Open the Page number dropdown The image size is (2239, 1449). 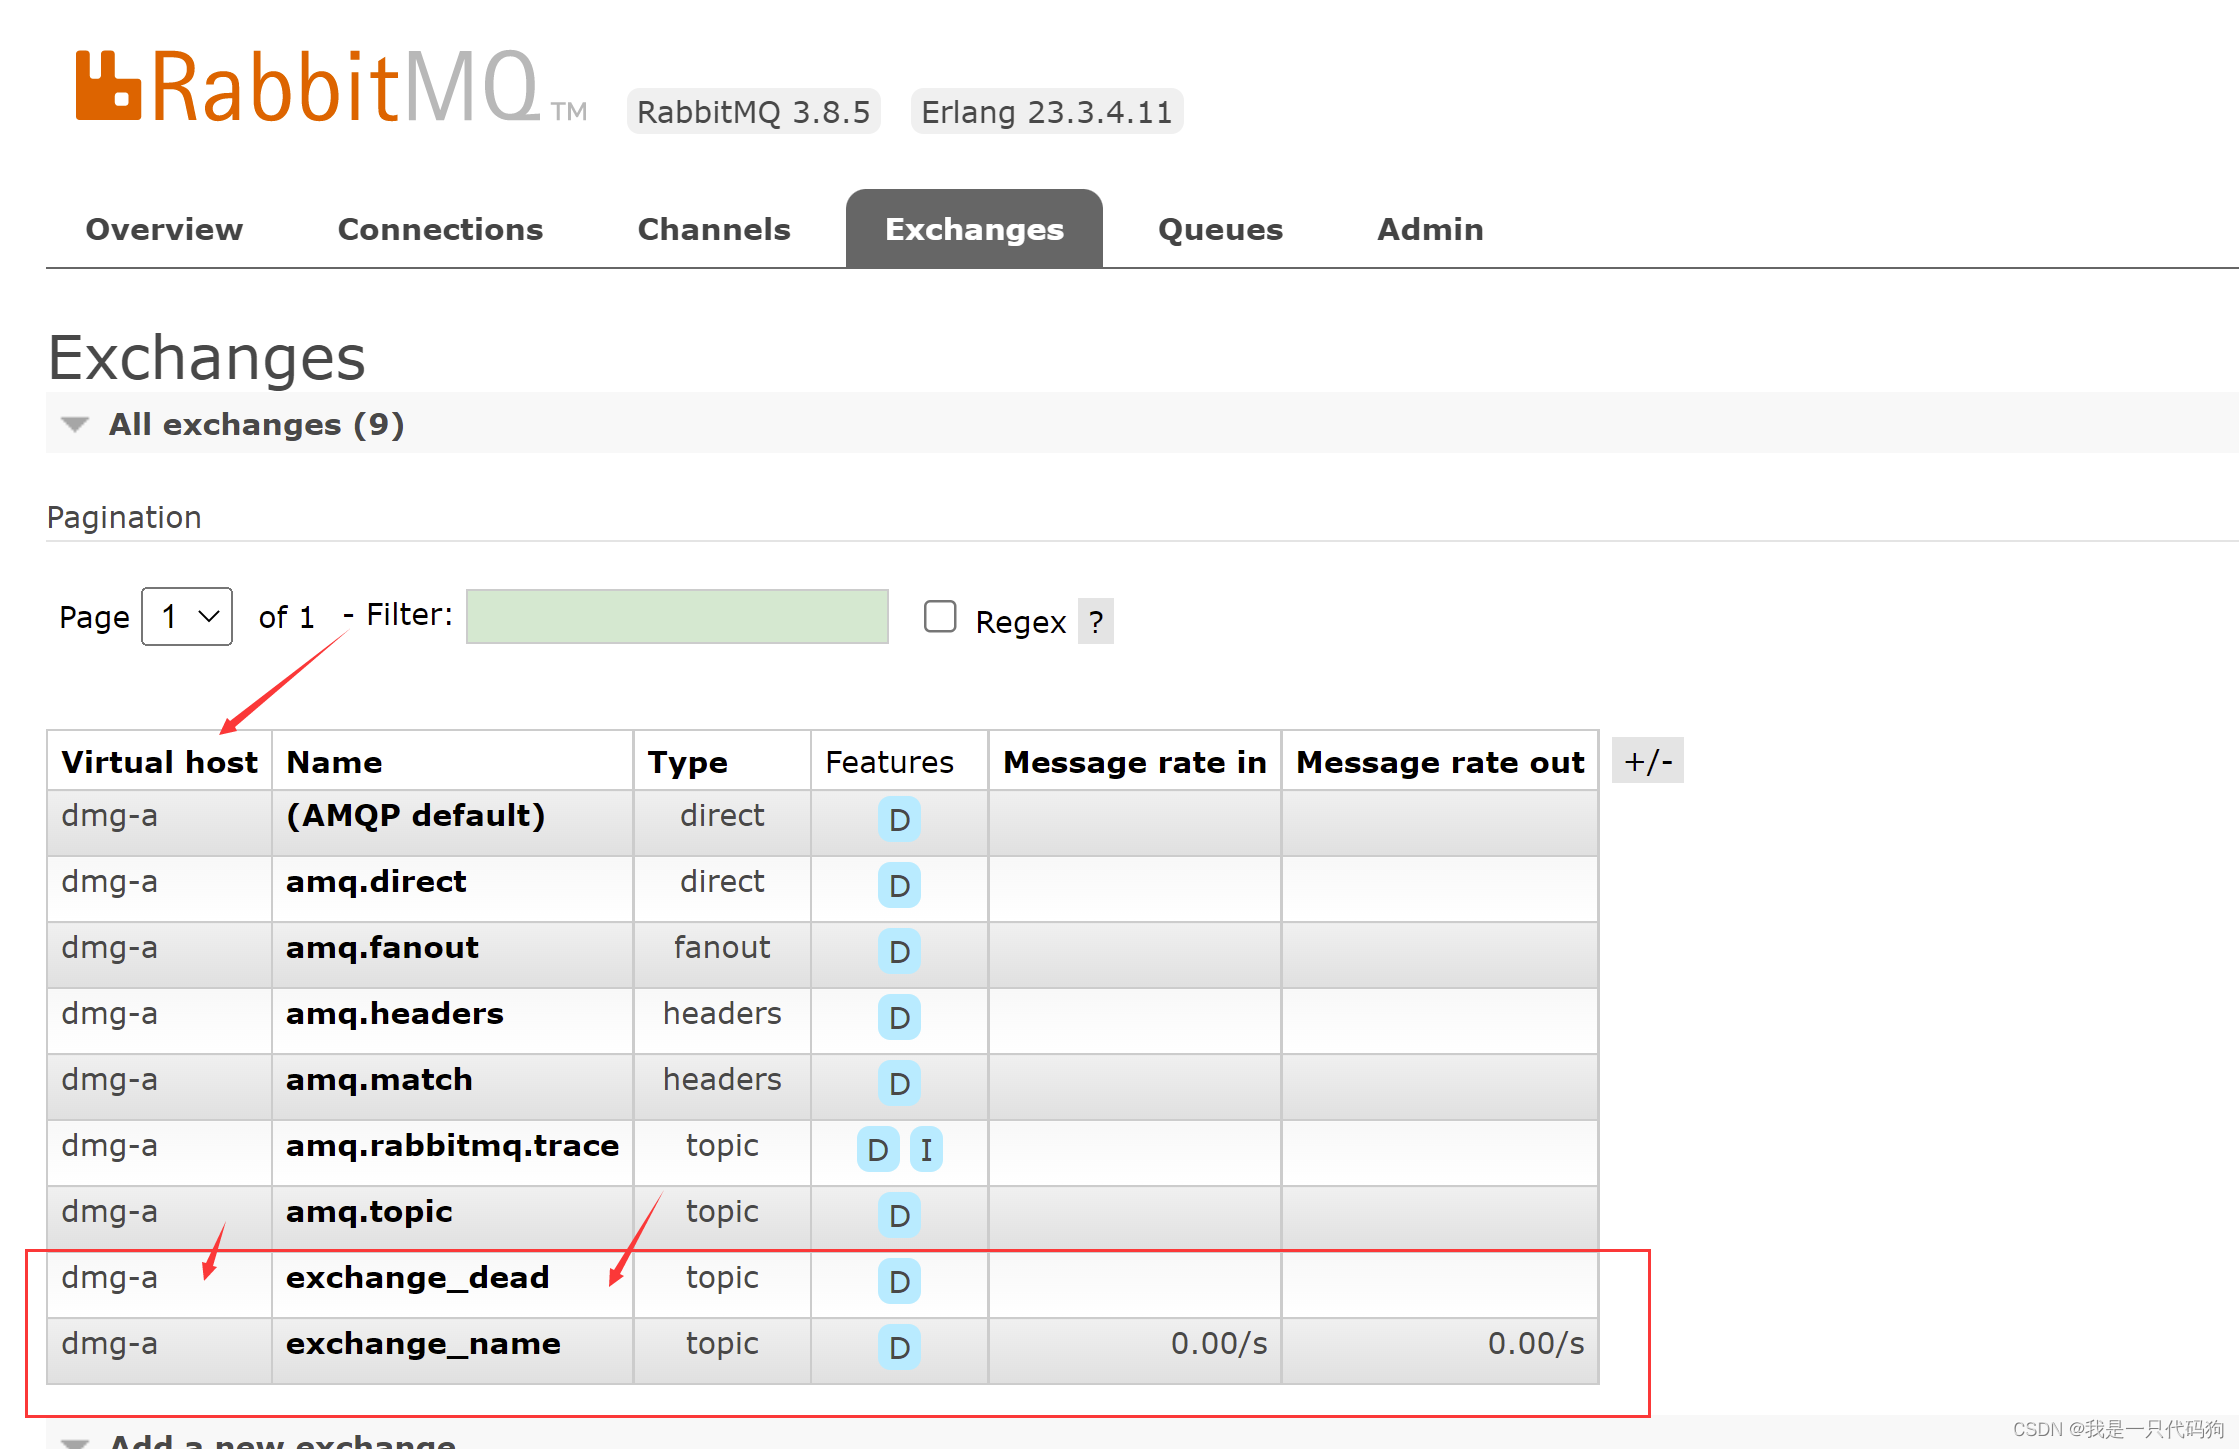187,616
